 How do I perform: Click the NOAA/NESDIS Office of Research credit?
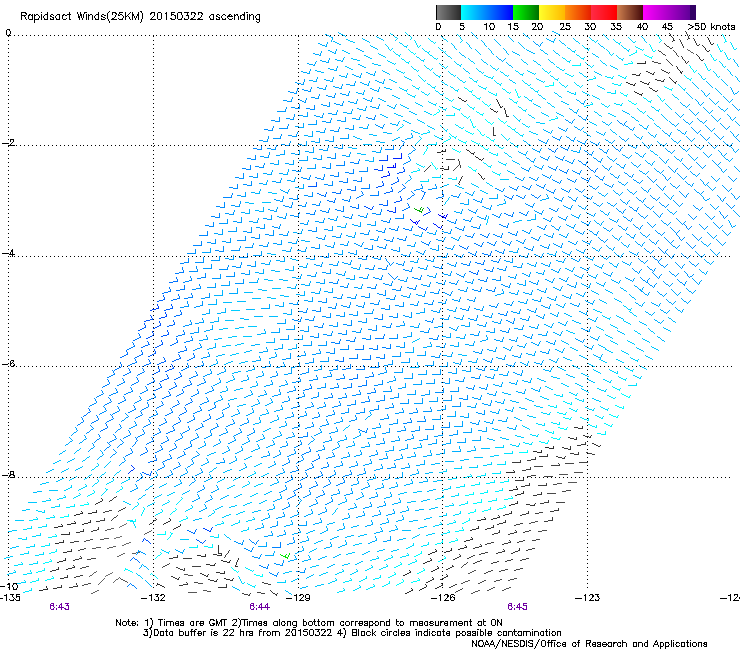[x=589, y=644]
